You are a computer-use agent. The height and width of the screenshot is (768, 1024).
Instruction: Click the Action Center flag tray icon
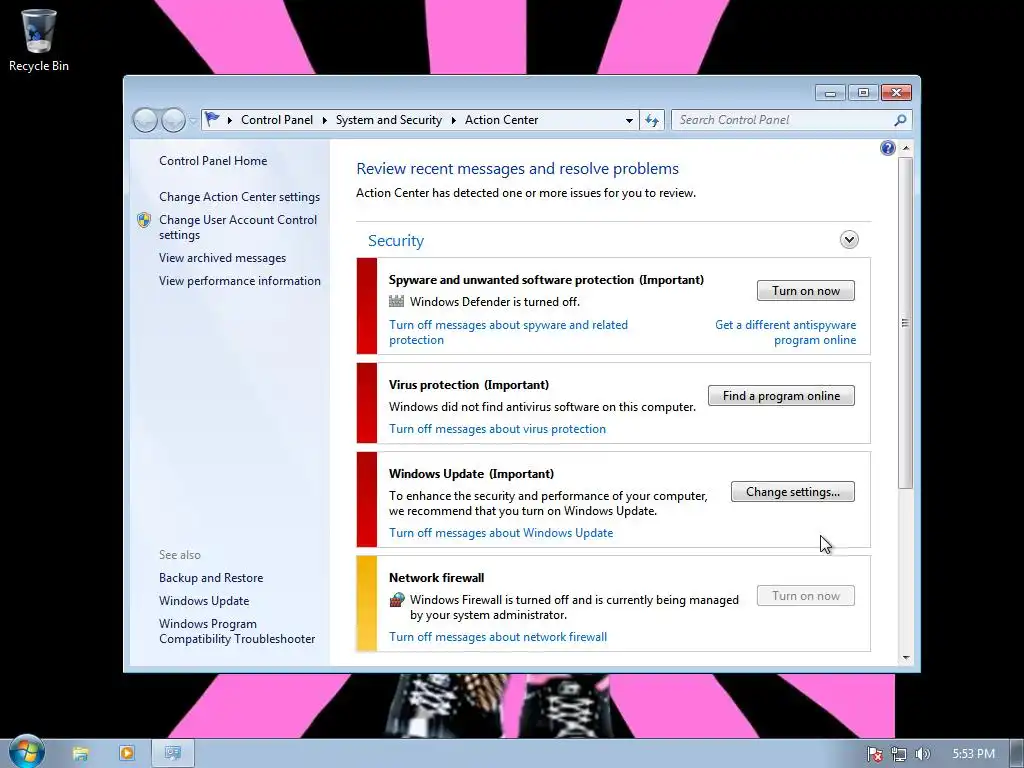pos(874,754)
